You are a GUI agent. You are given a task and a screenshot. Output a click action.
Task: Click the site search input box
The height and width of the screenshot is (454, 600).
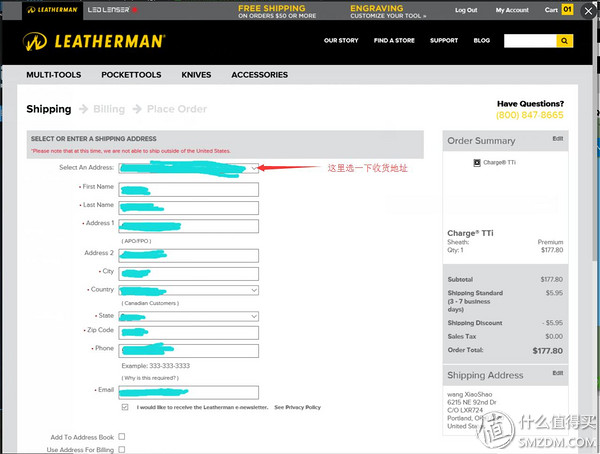coord(530,41)
